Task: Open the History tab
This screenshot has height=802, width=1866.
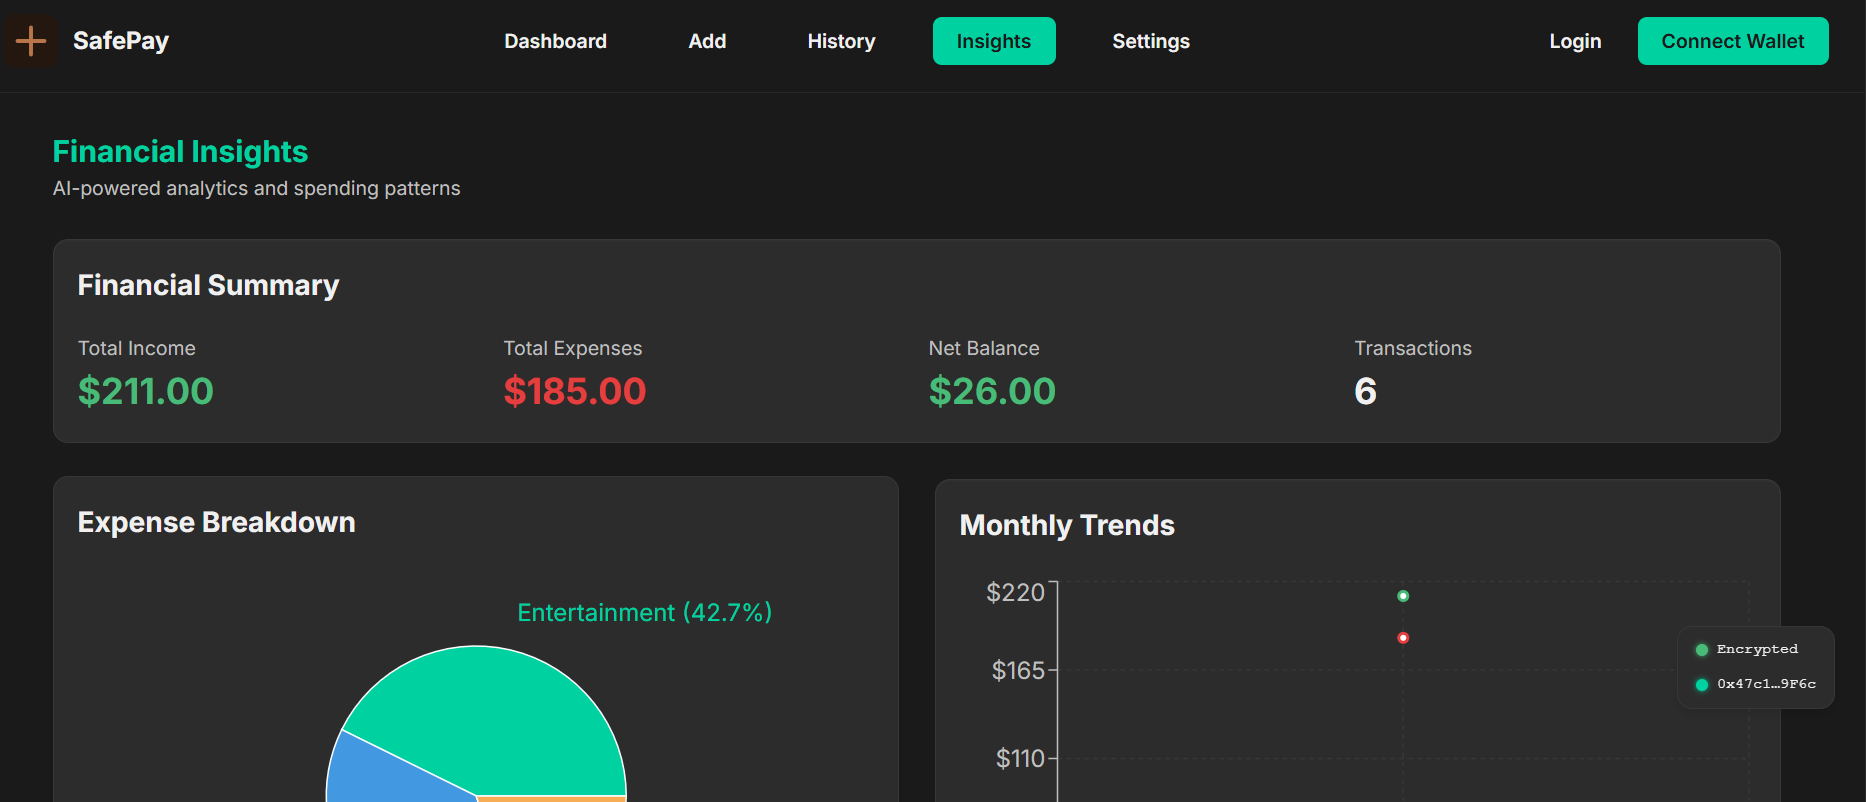Action: 841,41
